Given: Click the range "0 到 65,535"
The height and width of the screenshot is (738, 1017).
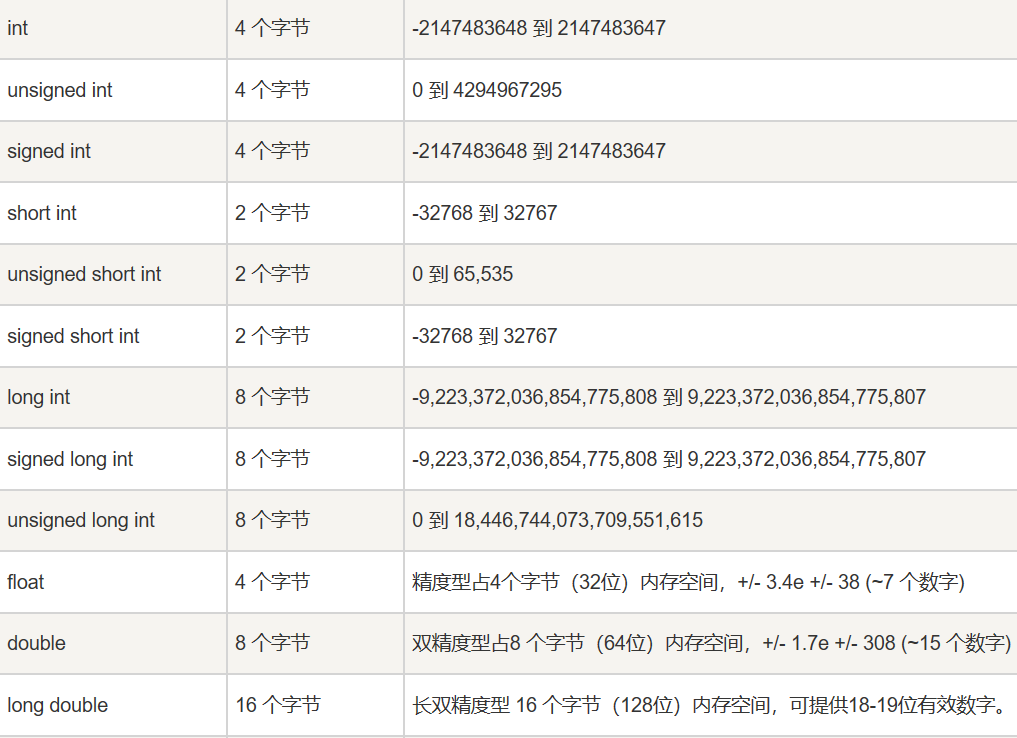Looking at the screenshot, I should pyautogui.click(x=460, y=274).
